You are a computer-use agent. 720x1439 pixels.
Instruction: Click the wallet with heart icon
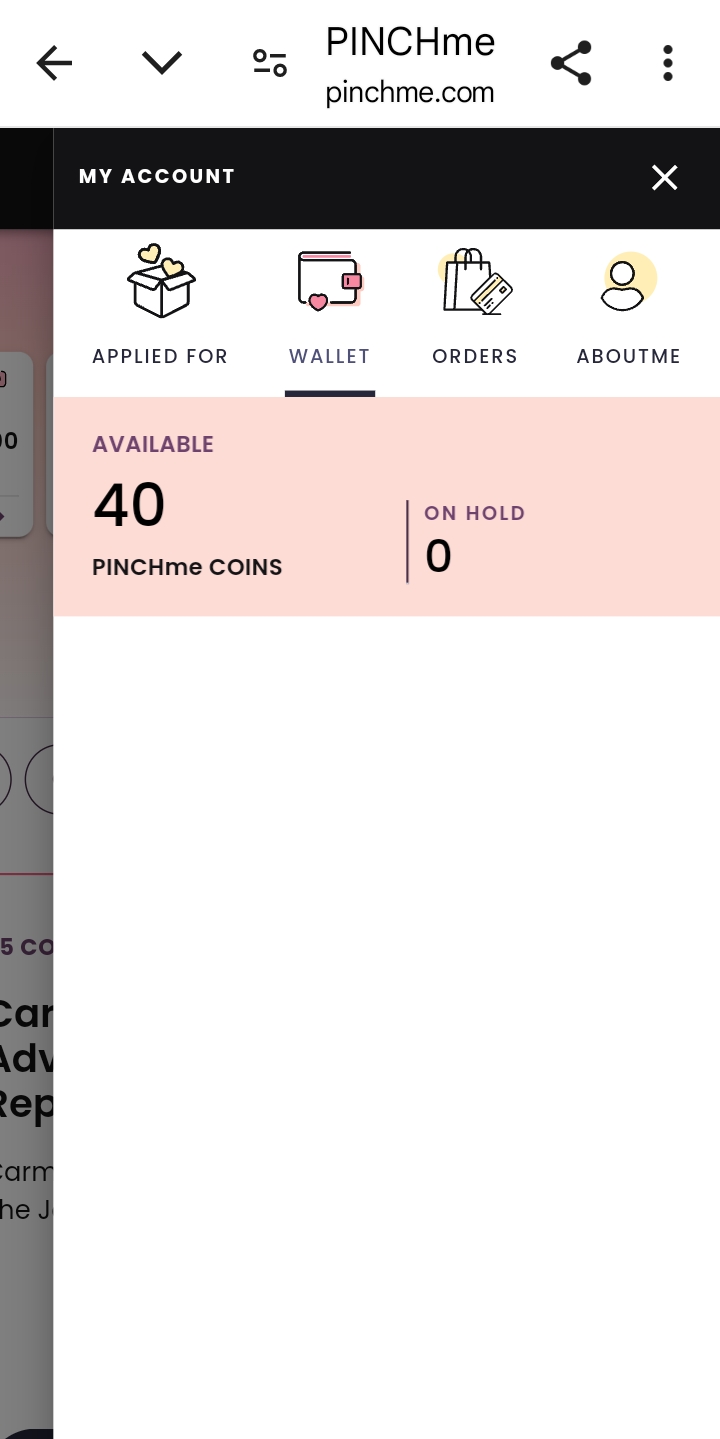(x=329, y=281)
